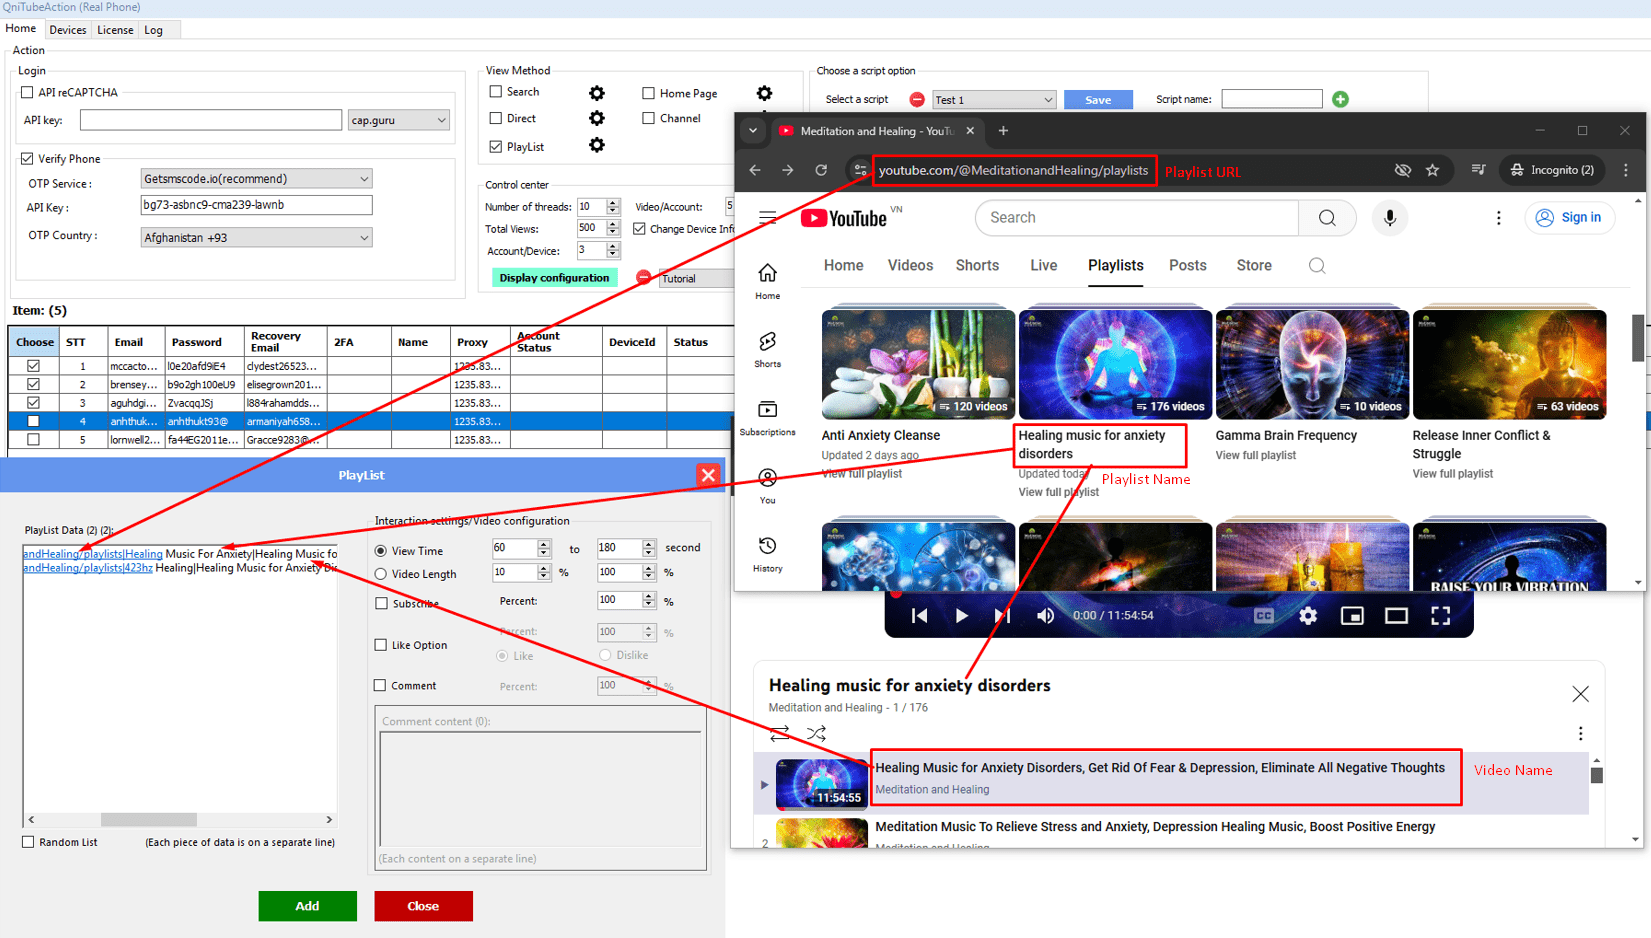This screenshot has width=1651, height=938.
Task: Click the green Add button
Action: coord(308,906)
